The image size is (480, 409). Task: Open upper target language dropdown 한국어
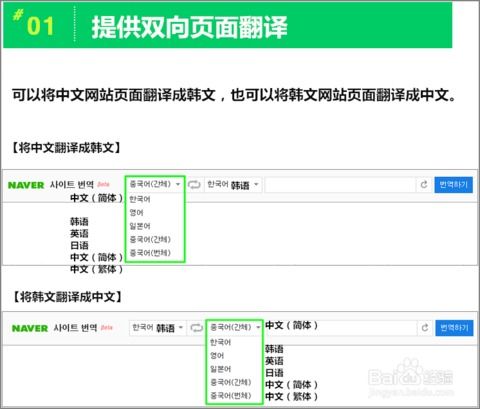pyautogui.click(x=233, y=184)
